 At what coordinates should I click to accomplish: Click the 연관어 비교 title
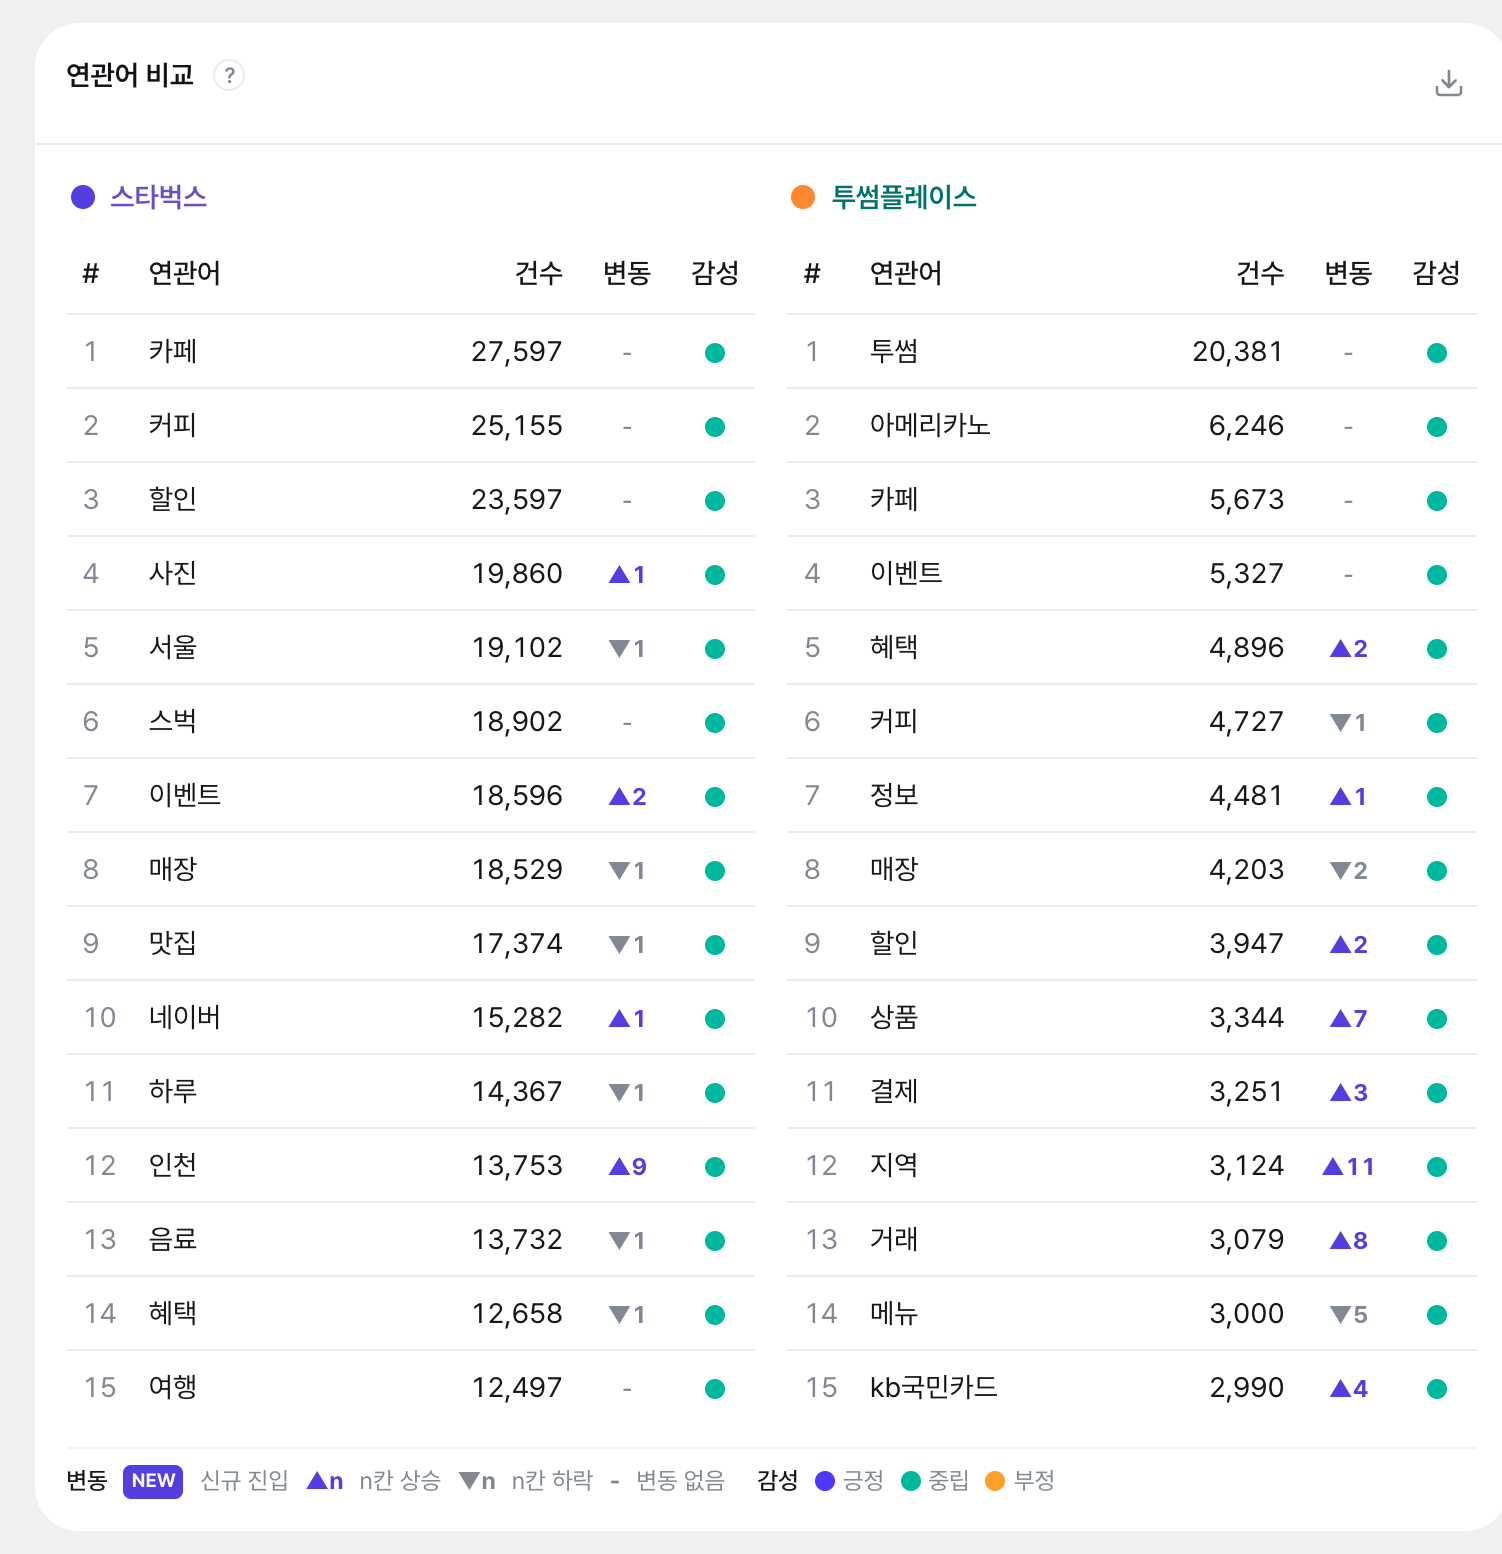click(x=130, y=75)
